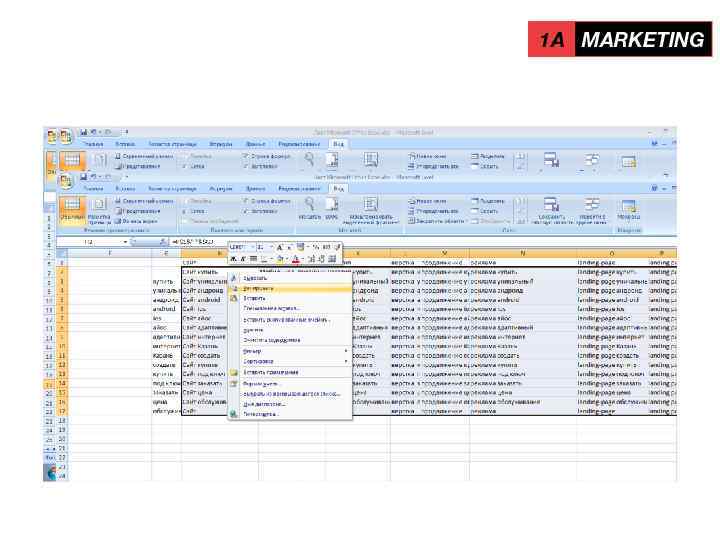
Task: Click Hide window (Скрыть) in front window ribbon
Action: 484,211
